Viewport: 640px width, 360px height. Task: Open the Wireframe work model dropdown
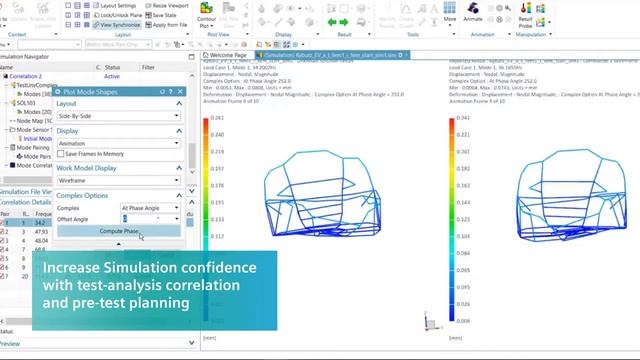pyautogui.click(x=119, y=180)
